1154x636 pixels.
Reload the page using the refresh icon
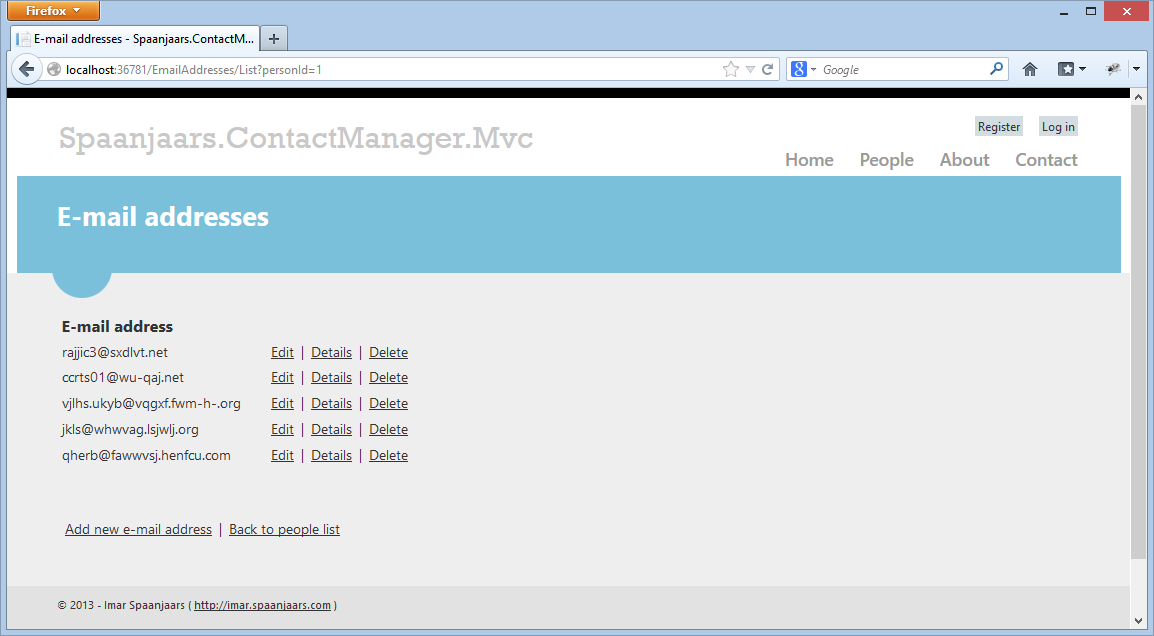[768, 69]
